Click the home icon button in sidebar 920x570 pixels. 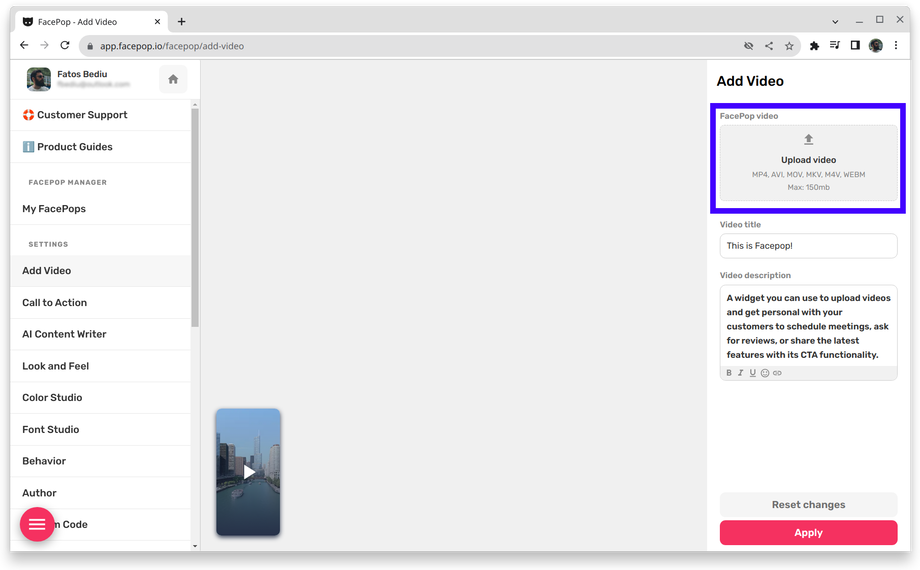tap(173, 79)
